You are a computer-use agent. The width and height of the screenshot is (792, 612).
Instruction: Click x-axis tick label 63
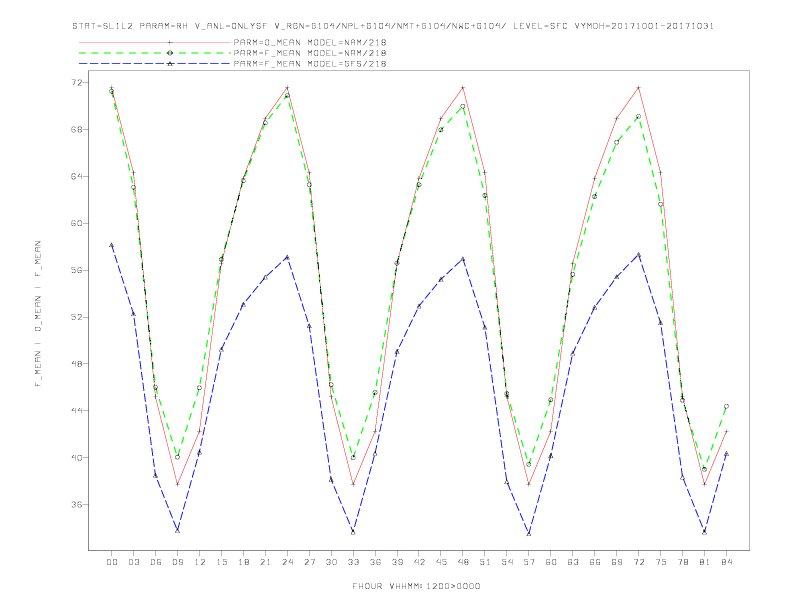tap(573, 562)
